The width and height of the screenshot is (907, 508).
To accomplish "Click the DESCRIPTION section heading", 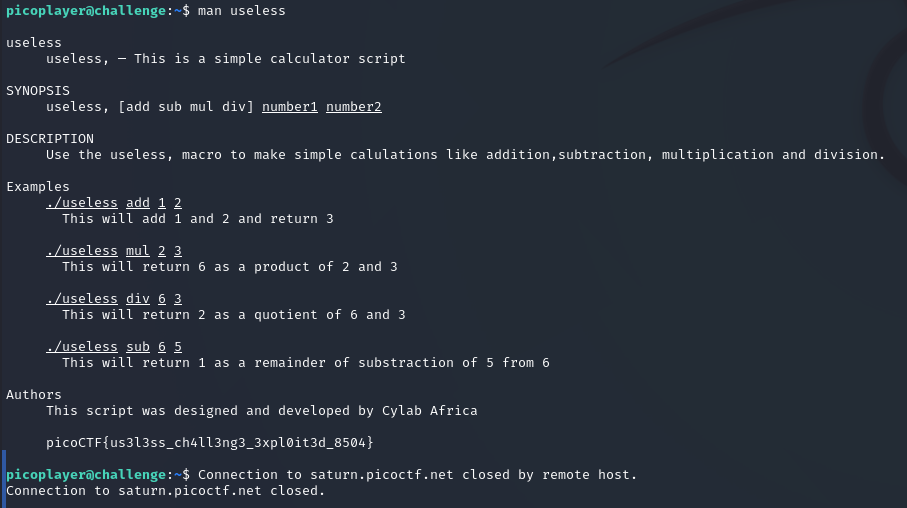I will (x=49, y=139).
